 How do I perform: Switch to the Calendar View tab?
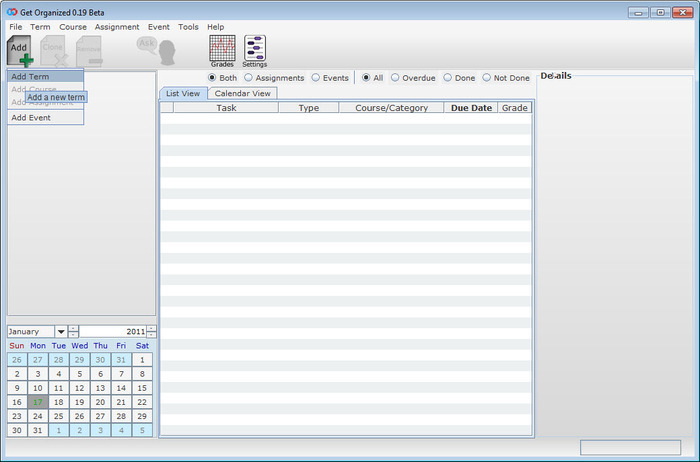pos(242,93)
